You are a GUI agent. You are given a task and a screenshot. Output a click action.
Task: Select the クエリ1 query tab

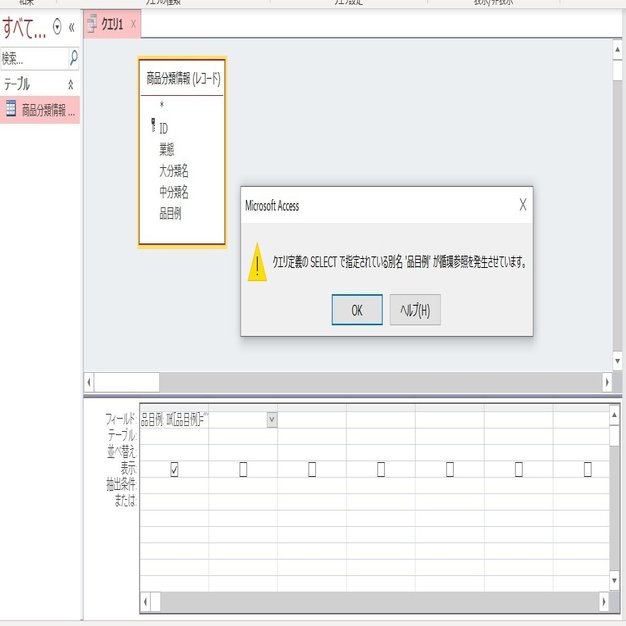pos(112,25)
